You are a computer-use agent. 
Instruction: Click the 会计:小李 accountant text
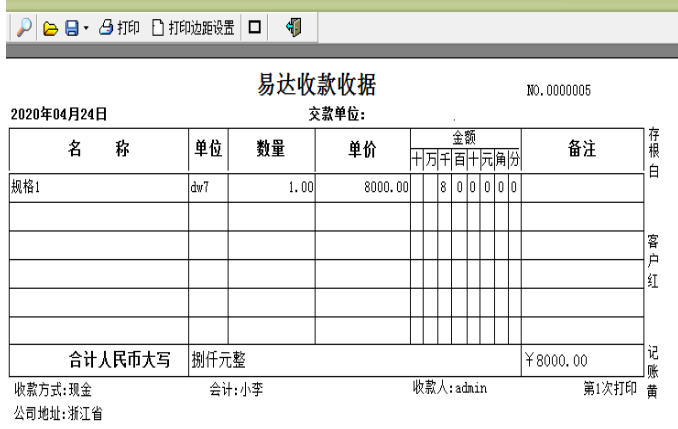236,390
